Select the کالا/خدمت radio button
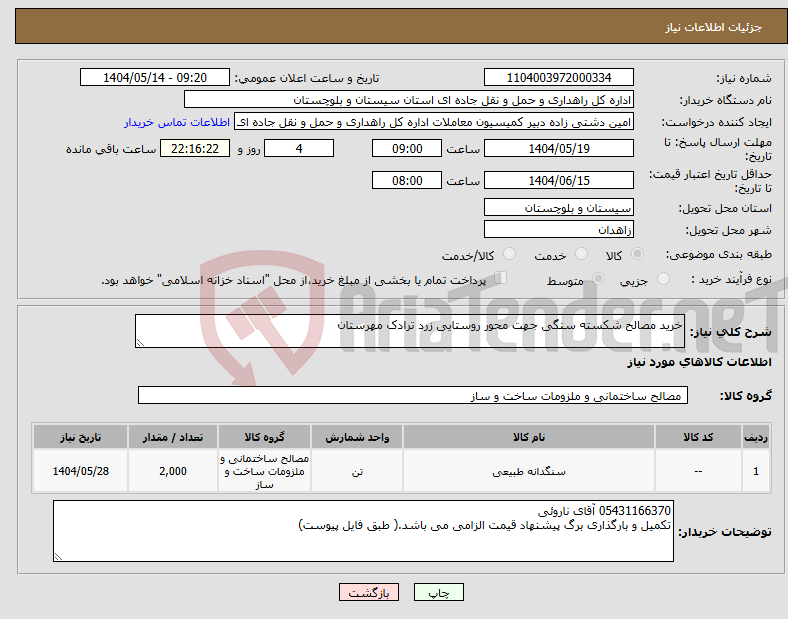The width and height of the screenshot is (788, 619). (509, 254)
